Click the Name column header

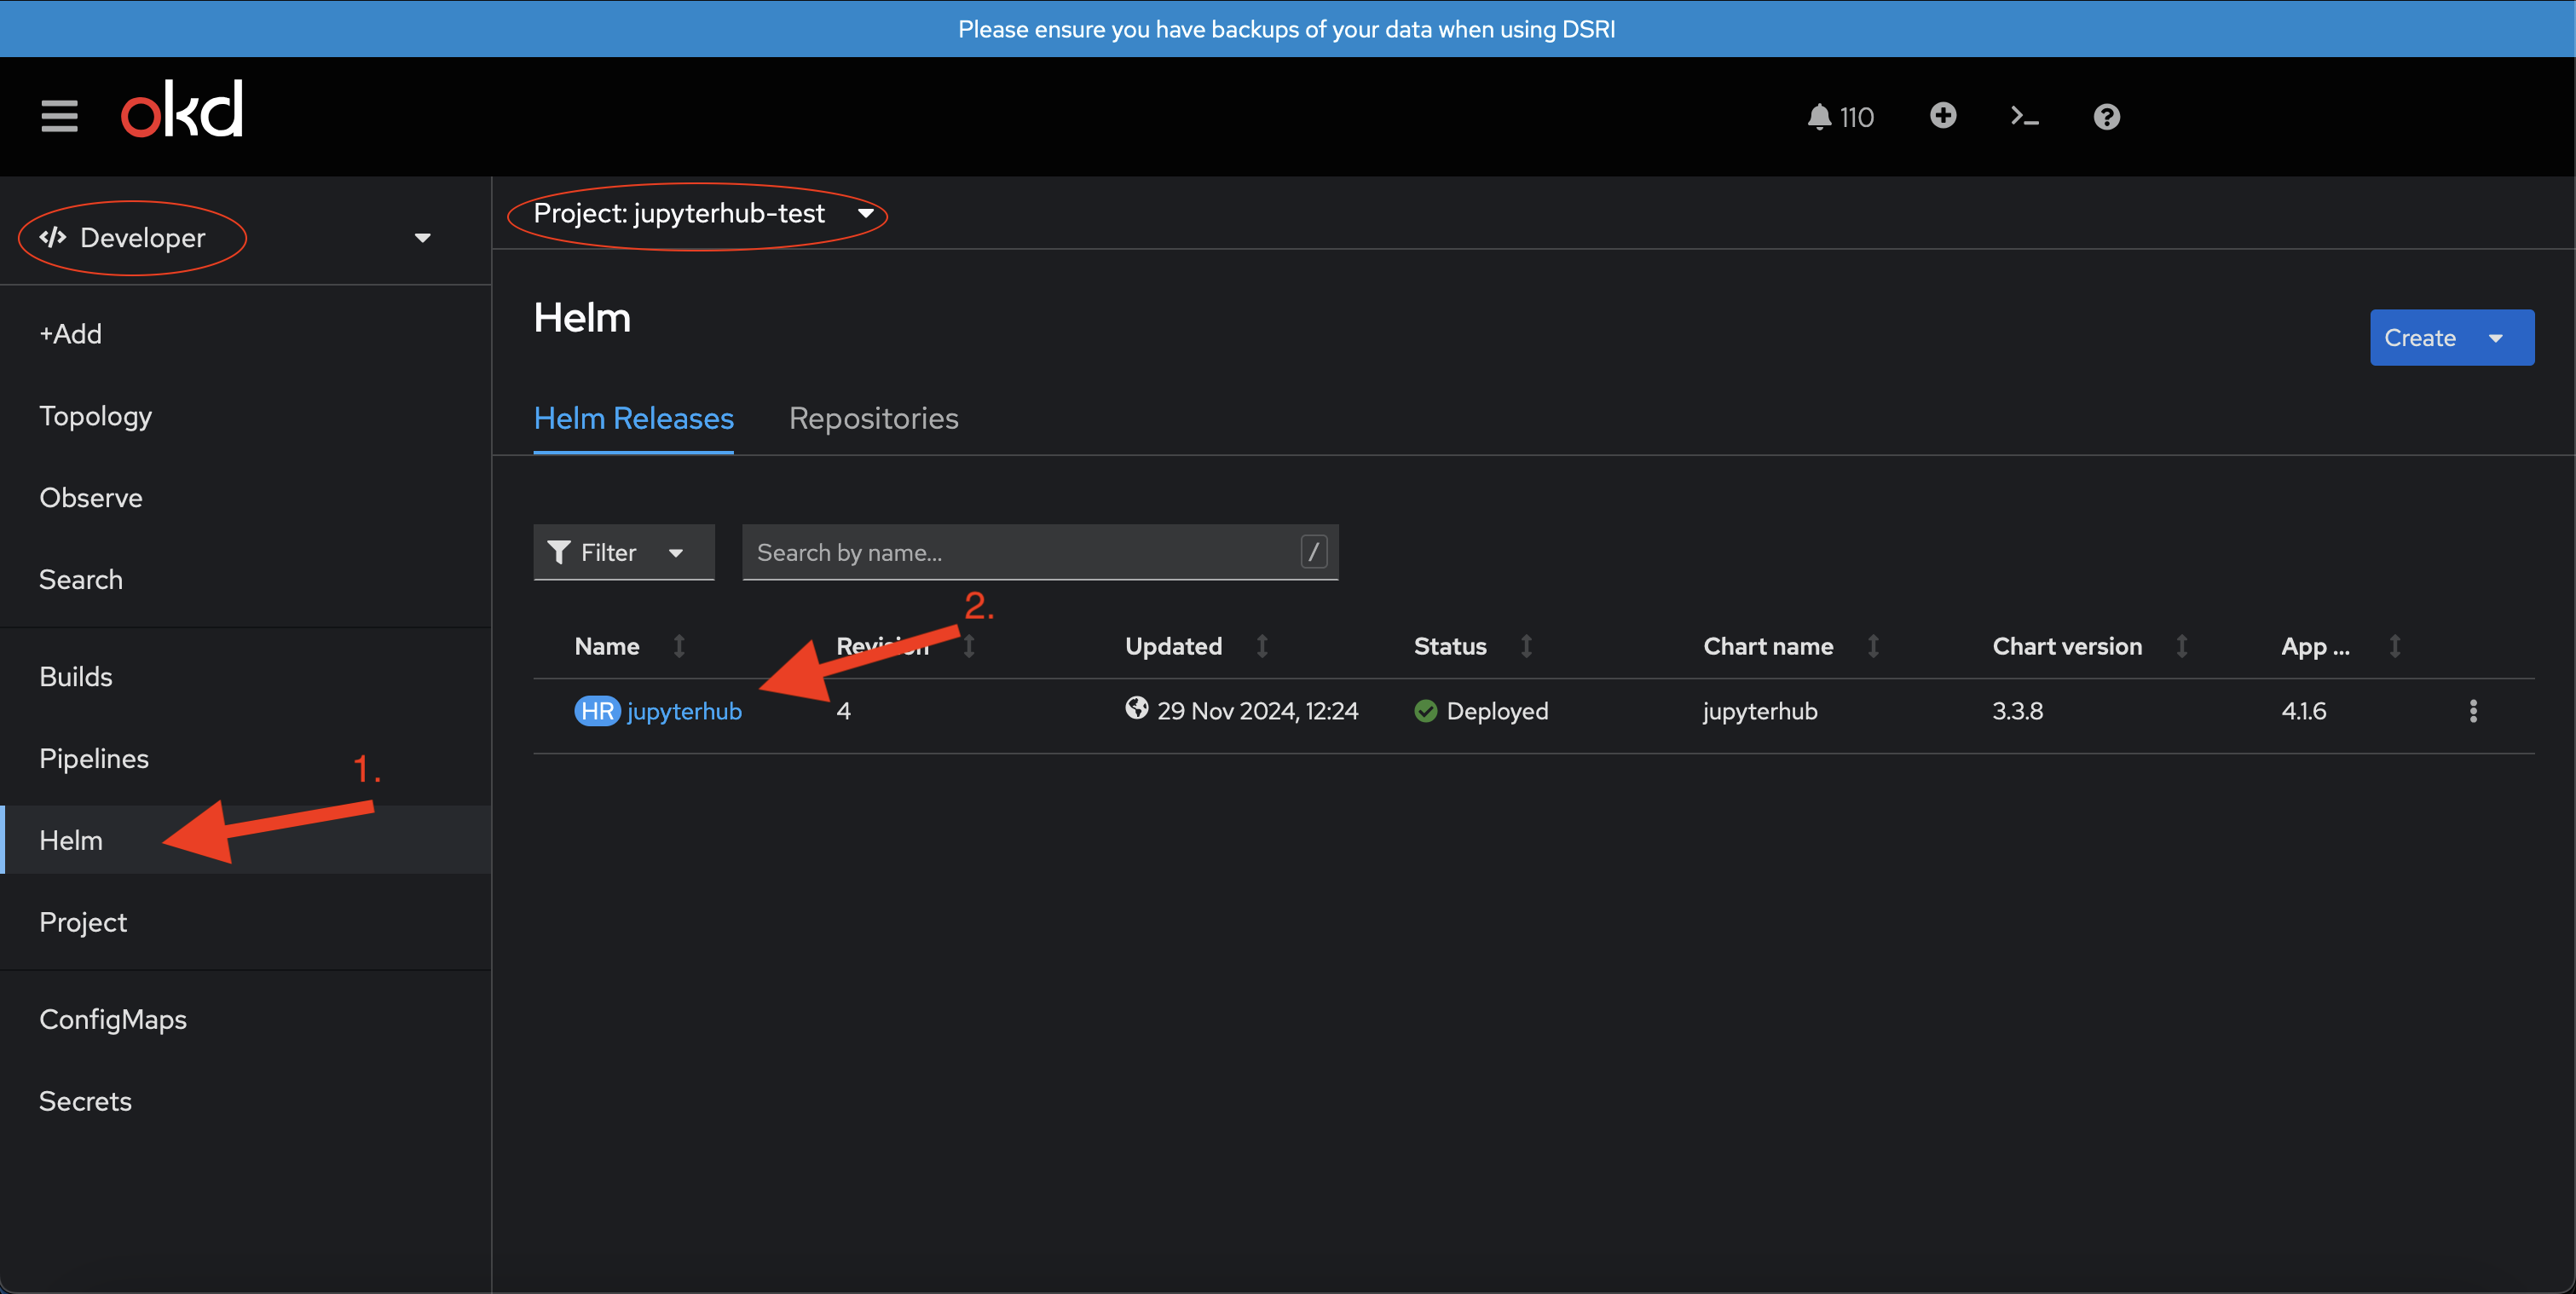click(x=606, y=646)
